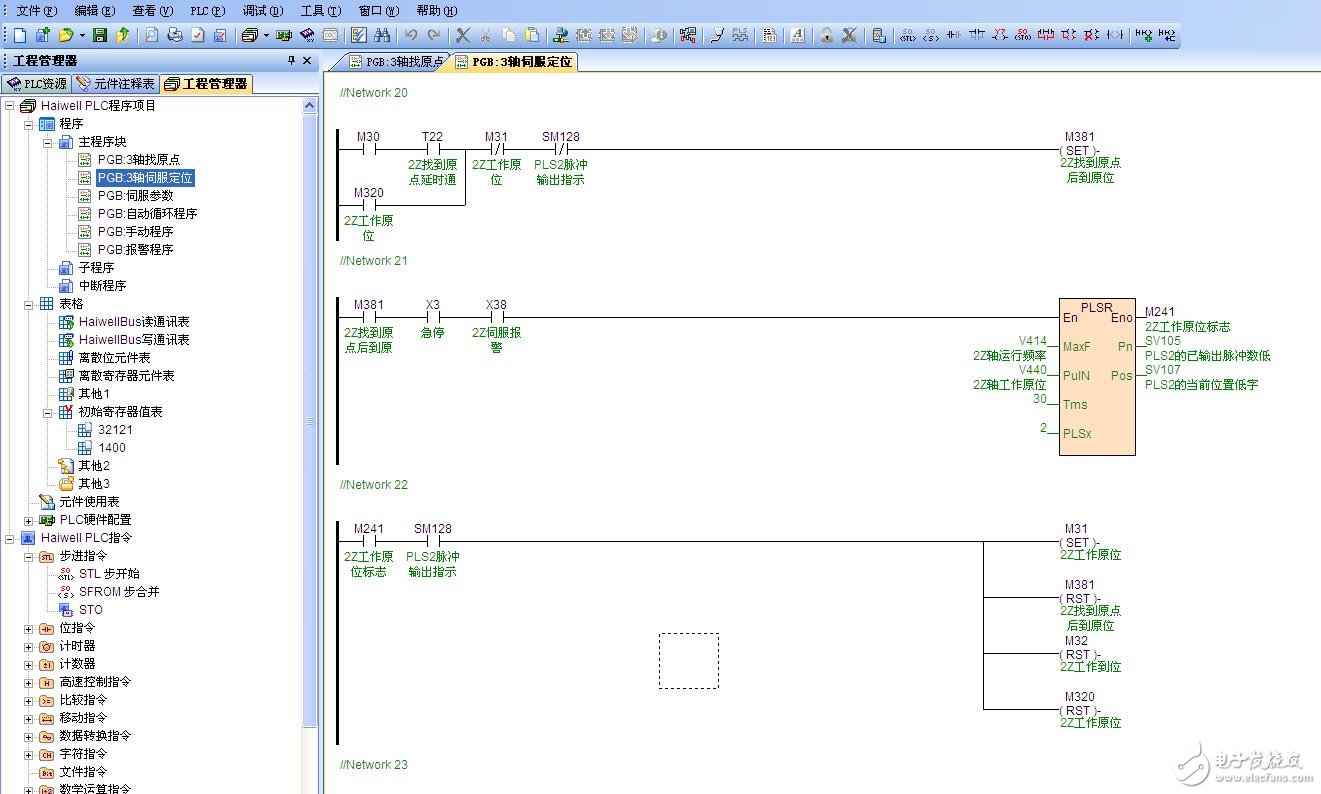Click the Copy toolbar icon
The height and width of the screenshot is (794, 1321).
[509, 35]
